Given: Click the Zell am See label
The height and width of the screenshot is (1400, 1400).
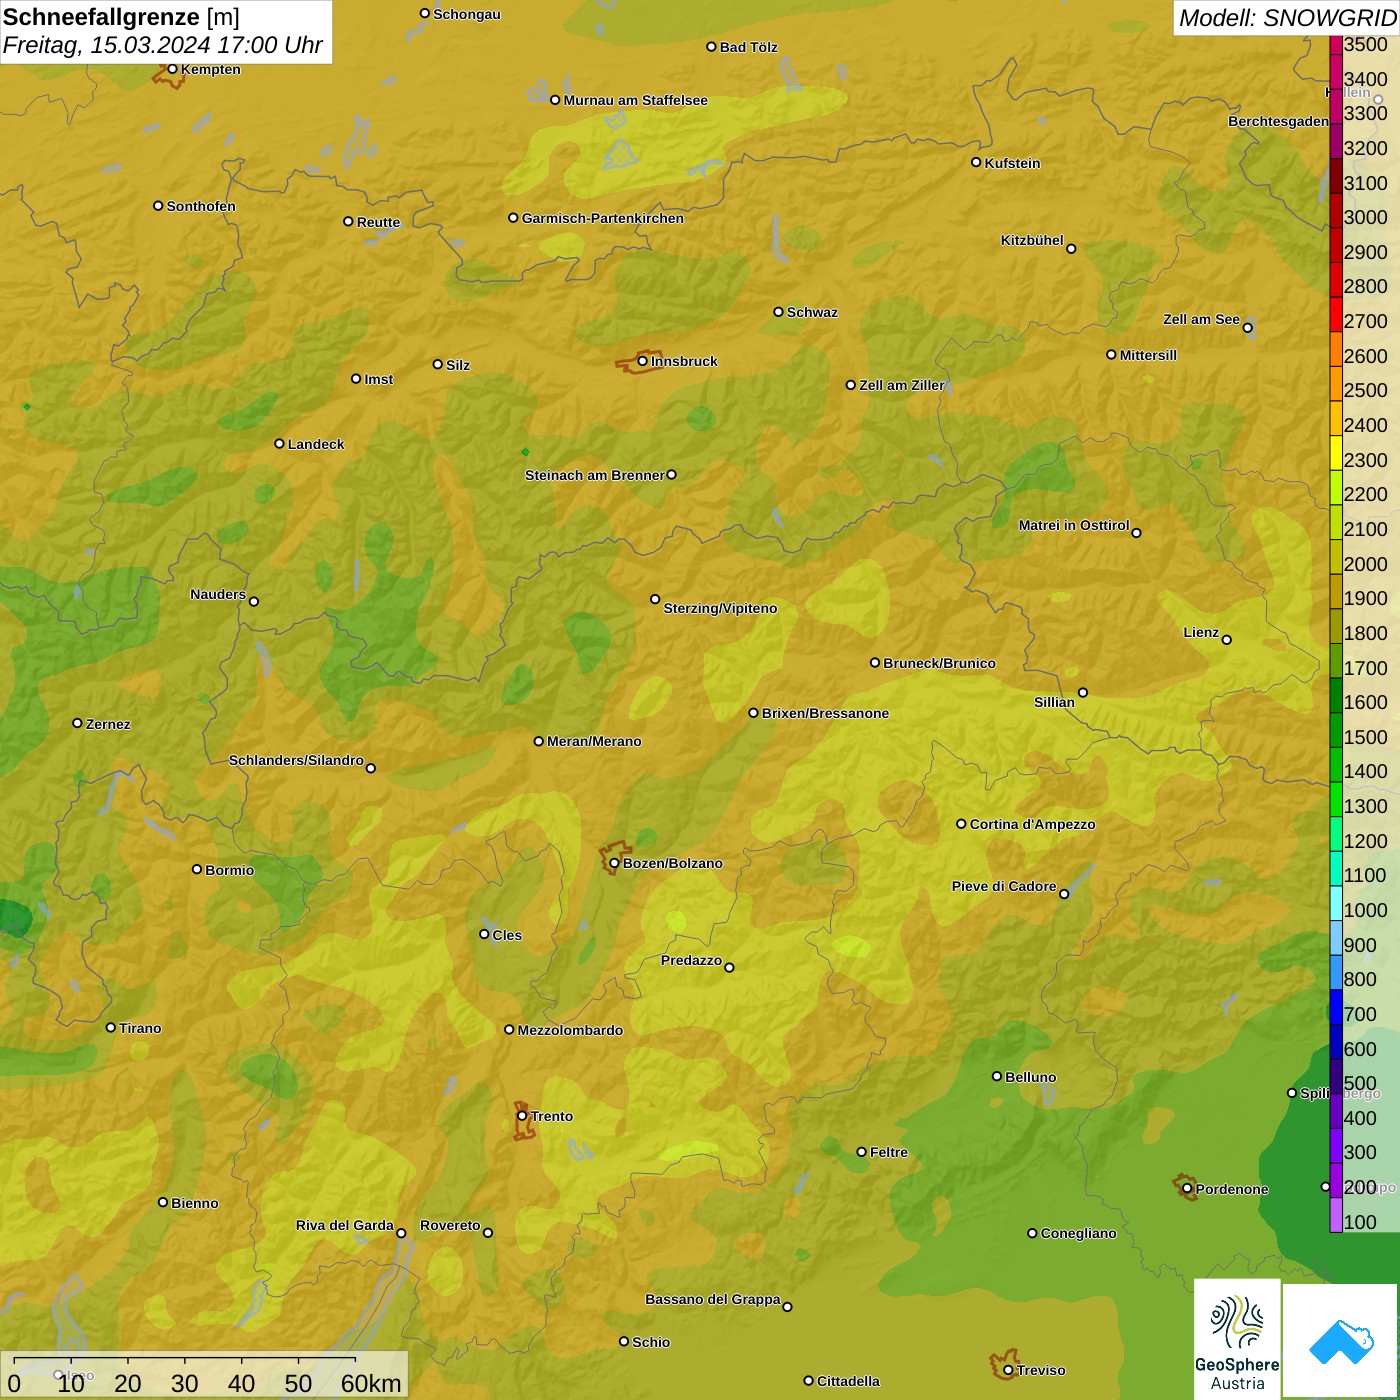Looking at the screenshot, I should pyautogui.click(x=1201, y=319).
